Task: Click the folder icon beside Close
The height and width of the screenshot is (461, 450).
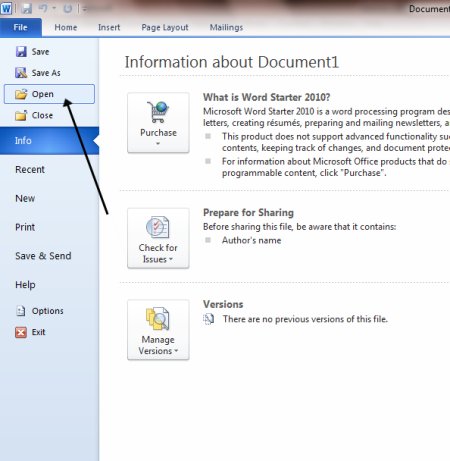Action: pyautogui.click(x=21, y=116)
